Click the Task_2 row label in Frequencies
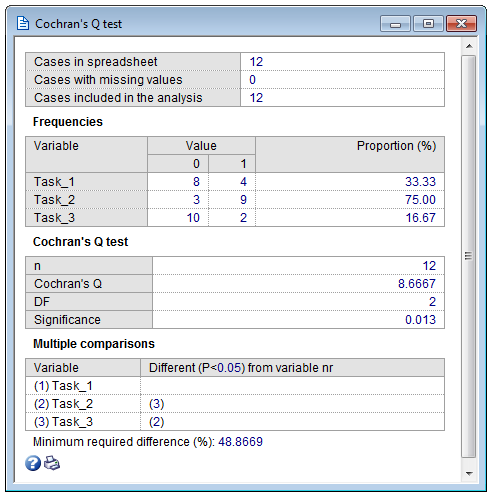Viewport: 492px width, 497px height. click(54, 200)
